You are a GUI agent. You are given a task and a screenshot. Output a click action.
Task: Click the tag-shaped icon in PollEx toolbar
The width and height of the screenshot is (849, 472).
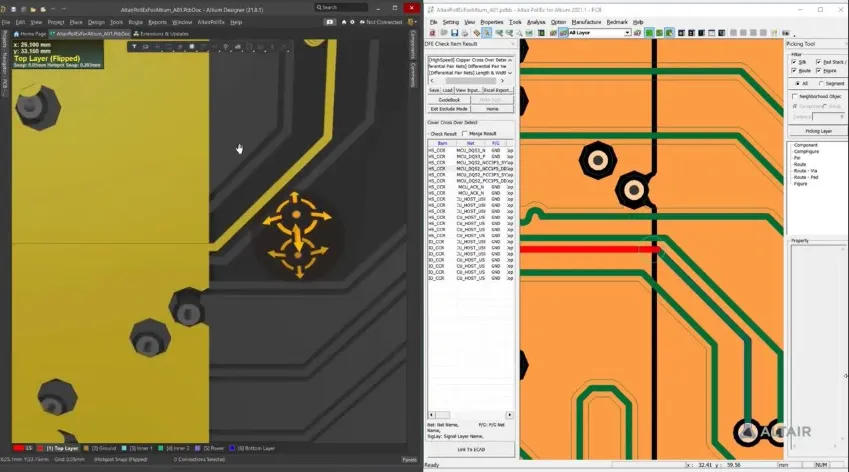(476, 33)
